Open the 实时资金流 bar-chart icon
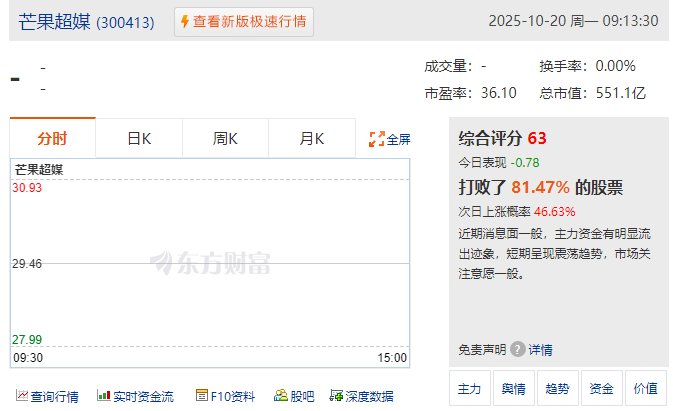The height and width of the screenshot is (411, 673). 103,396
